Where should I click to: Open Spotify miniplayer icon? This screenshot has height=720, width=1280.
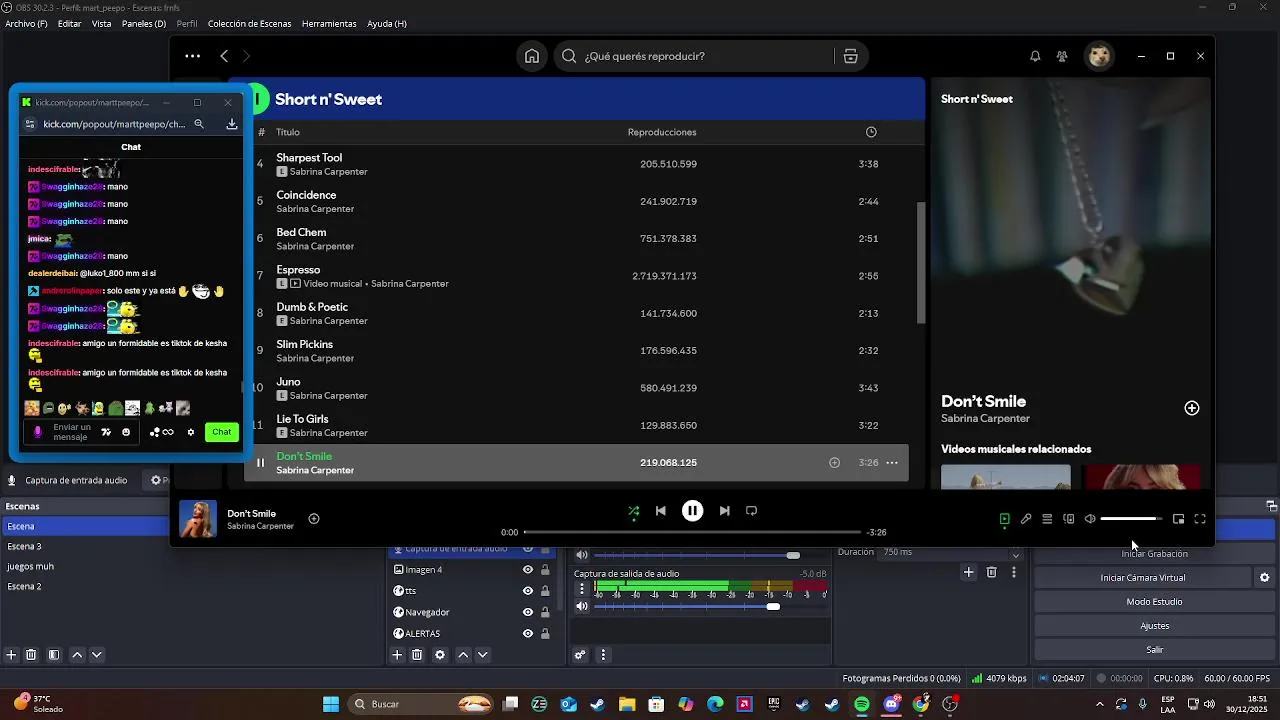point(1178,519)
